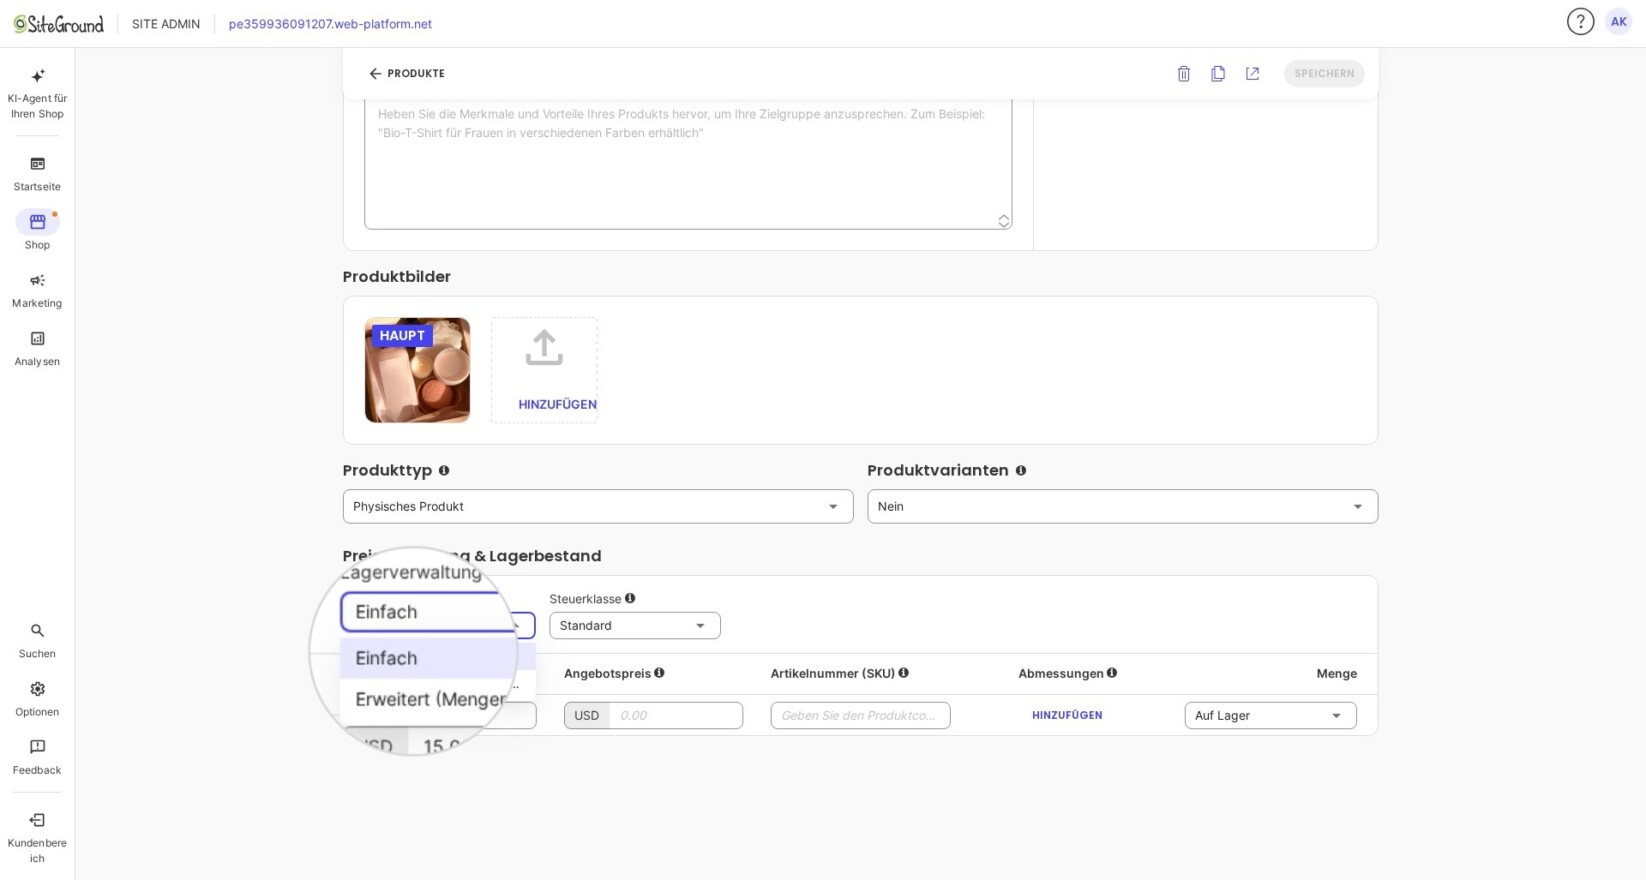This screenshot has height=880, width=1646.
Task: Open the Feedback icon
Action: click(x=37, y=747)
